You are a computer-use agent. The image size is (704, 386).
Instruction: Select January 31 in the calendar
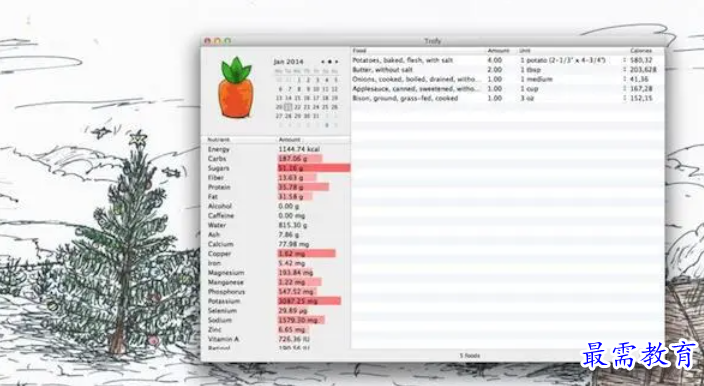coord(316,116)
